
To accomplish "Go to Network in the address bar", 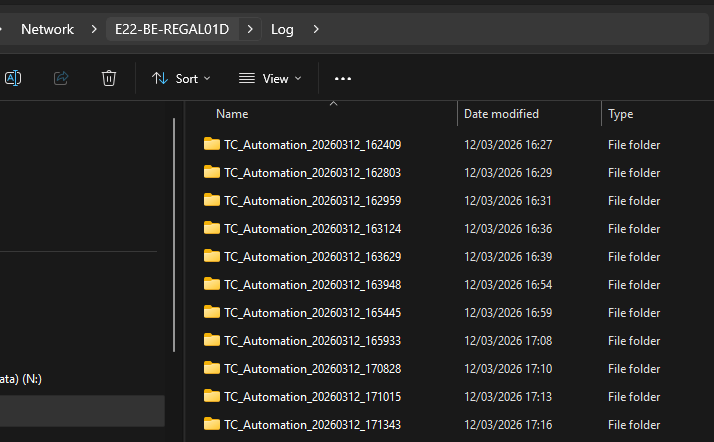I will 47,29.
